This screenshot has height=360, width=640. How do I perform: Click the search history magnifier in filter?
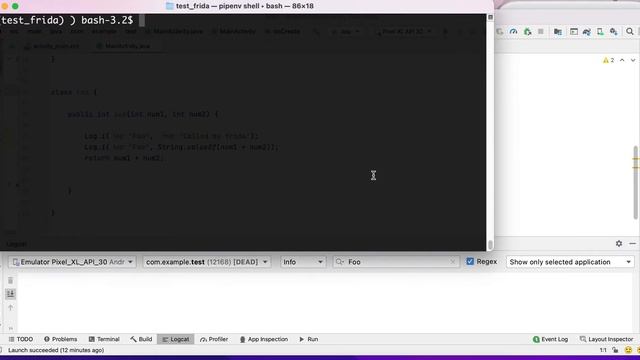pos(340,262)
